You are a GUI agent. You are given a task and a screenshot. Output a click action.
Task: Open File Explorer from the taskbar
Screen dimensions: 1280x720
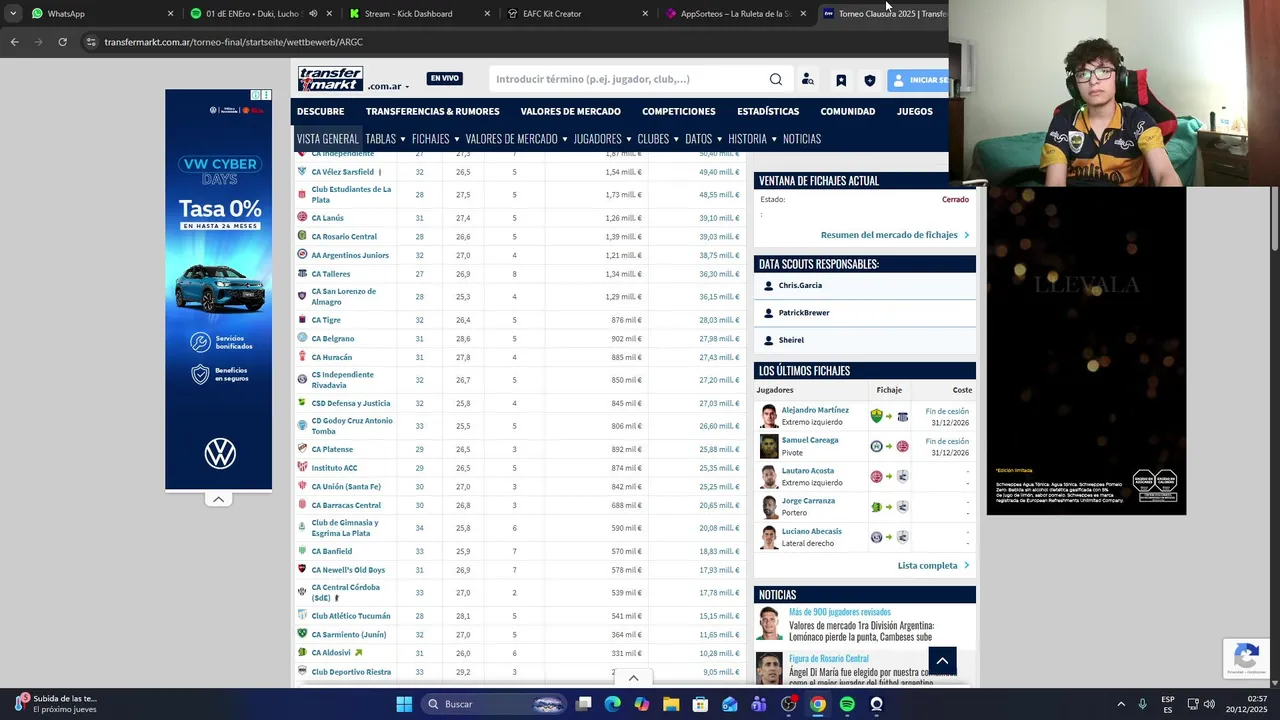click(x=671, y=704)
